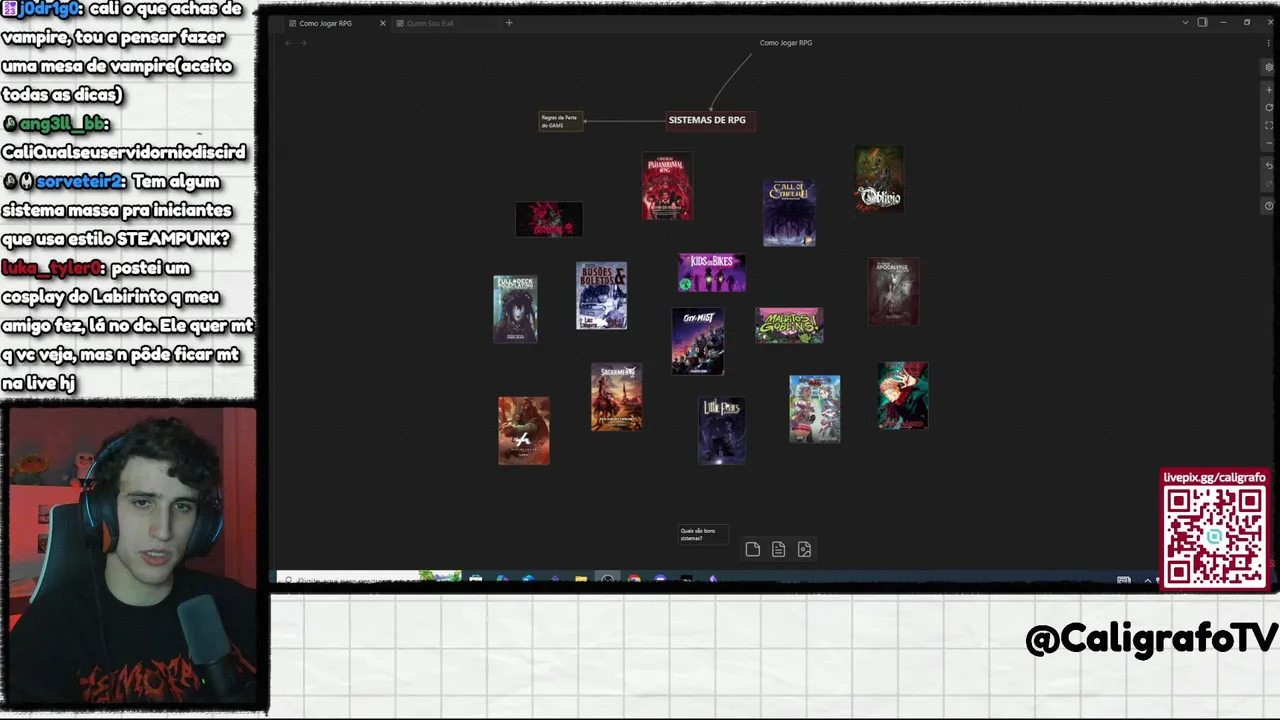
Task: Toggle right sidebar in Obsidian
Action: [x=1202, y=22]
